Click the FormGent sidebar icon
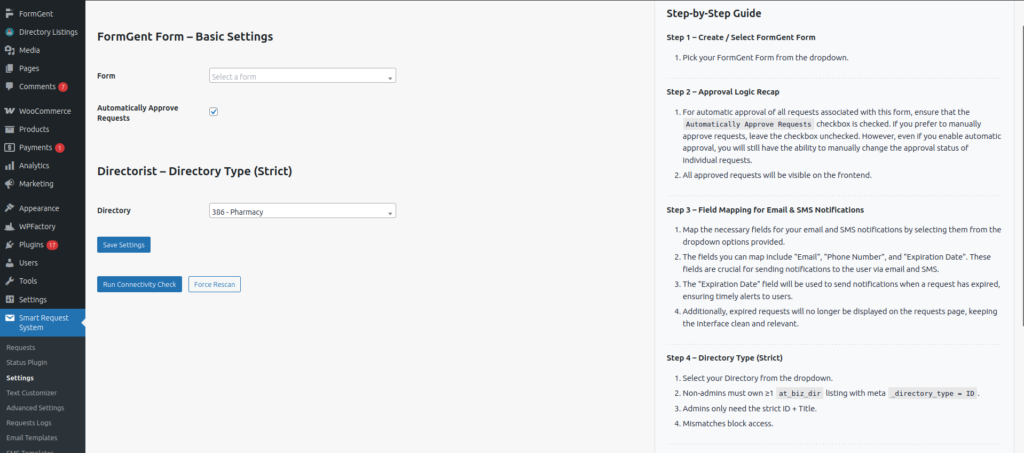Image resolution: width=1024 pixels, height=453 pixels. [x=9, y=15]
